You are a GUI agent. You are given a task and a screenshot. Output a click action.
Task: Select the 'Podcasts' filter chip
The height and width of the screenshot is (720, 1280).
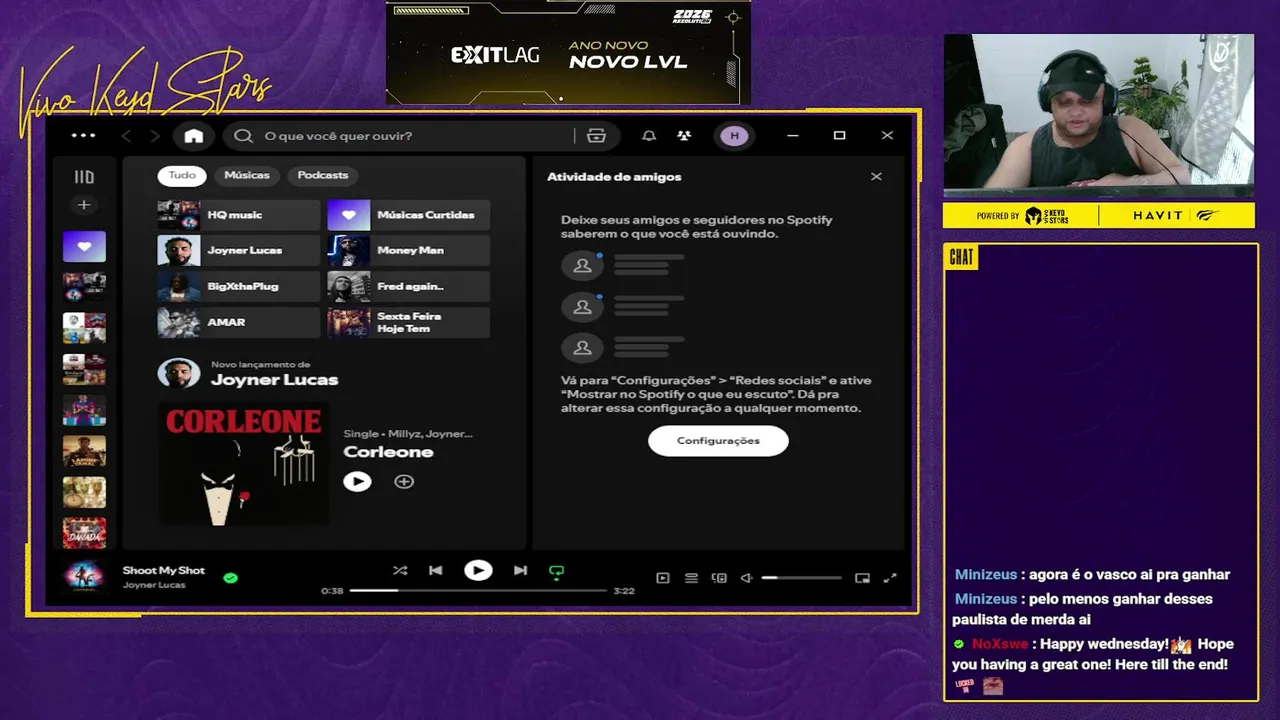click(x=323, y=175)
